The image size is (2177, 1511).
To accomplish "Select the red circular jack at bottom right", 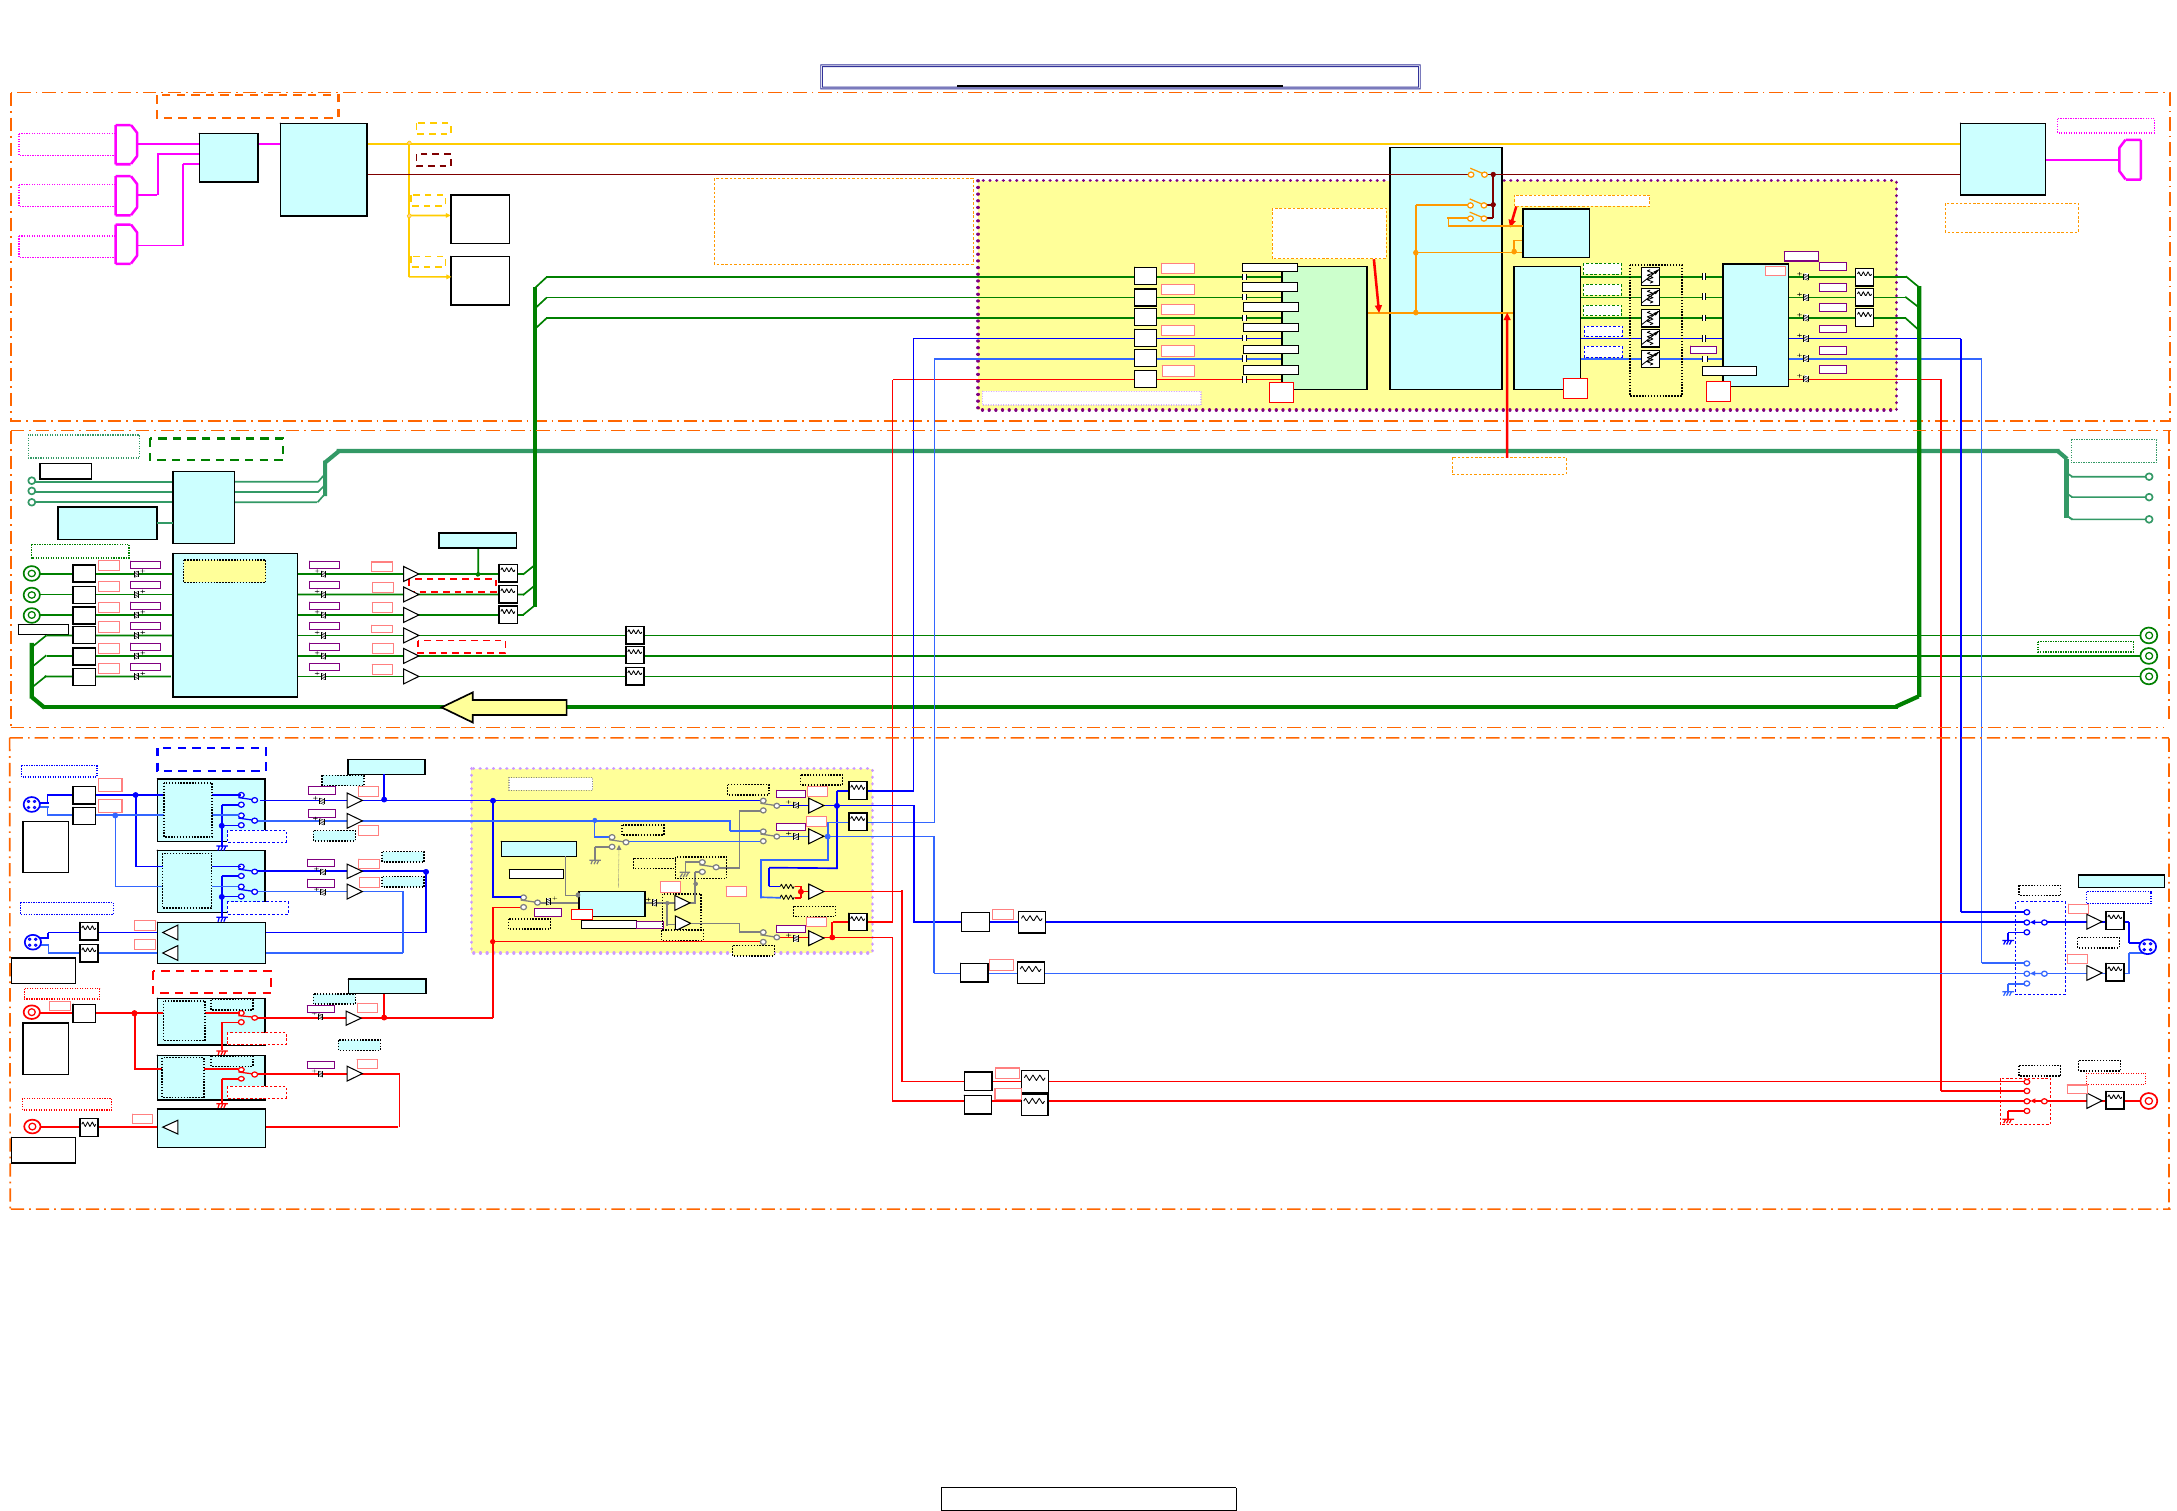I will [x=2148, y=1101].
